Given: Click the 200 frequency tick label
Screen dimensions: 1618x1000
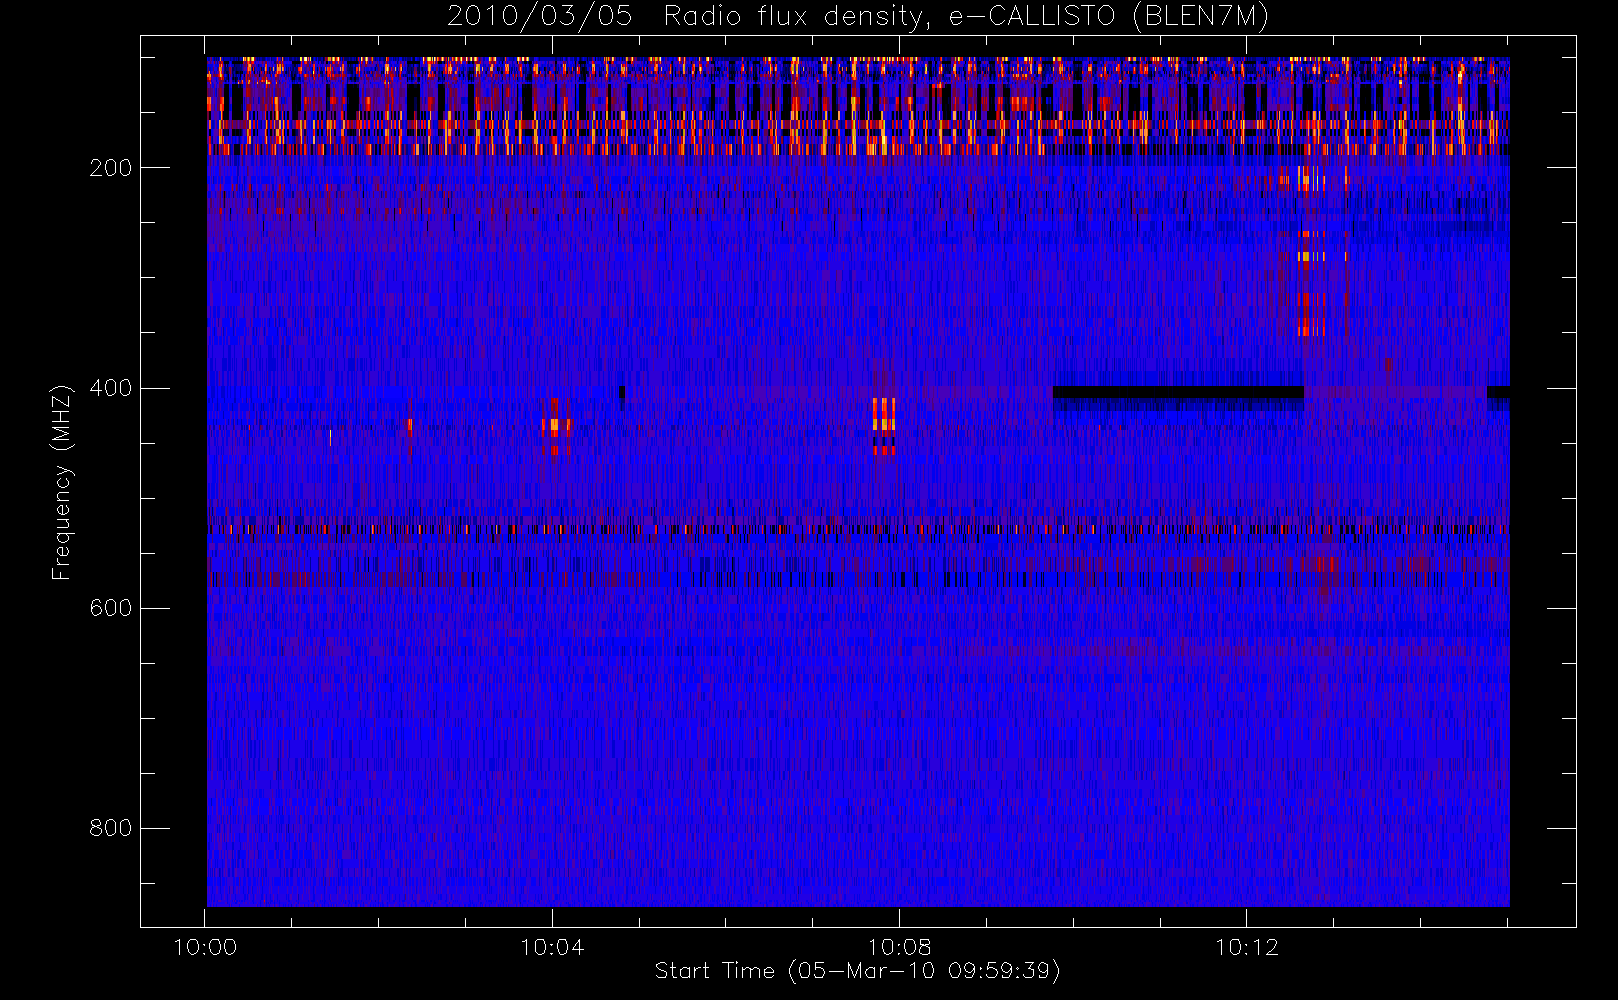Looking at the screenshot, I should pos(110,168).
